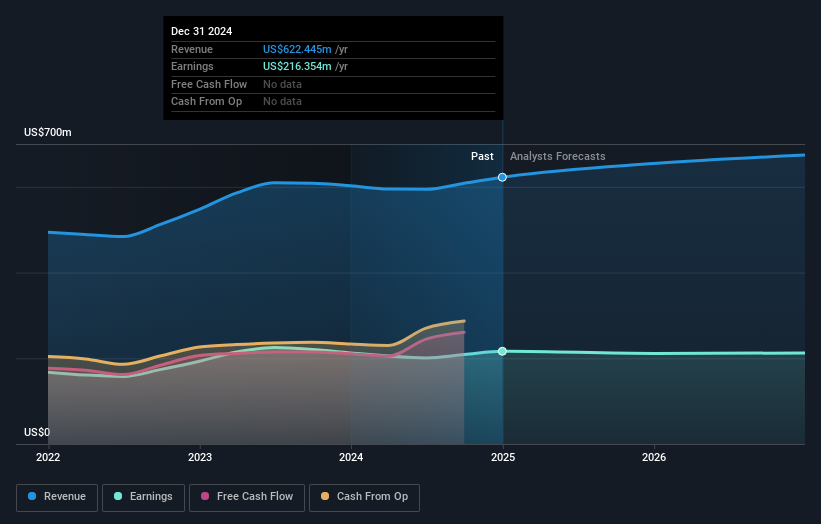Click the Cash From Op label in tooltip

click(206, 102)
